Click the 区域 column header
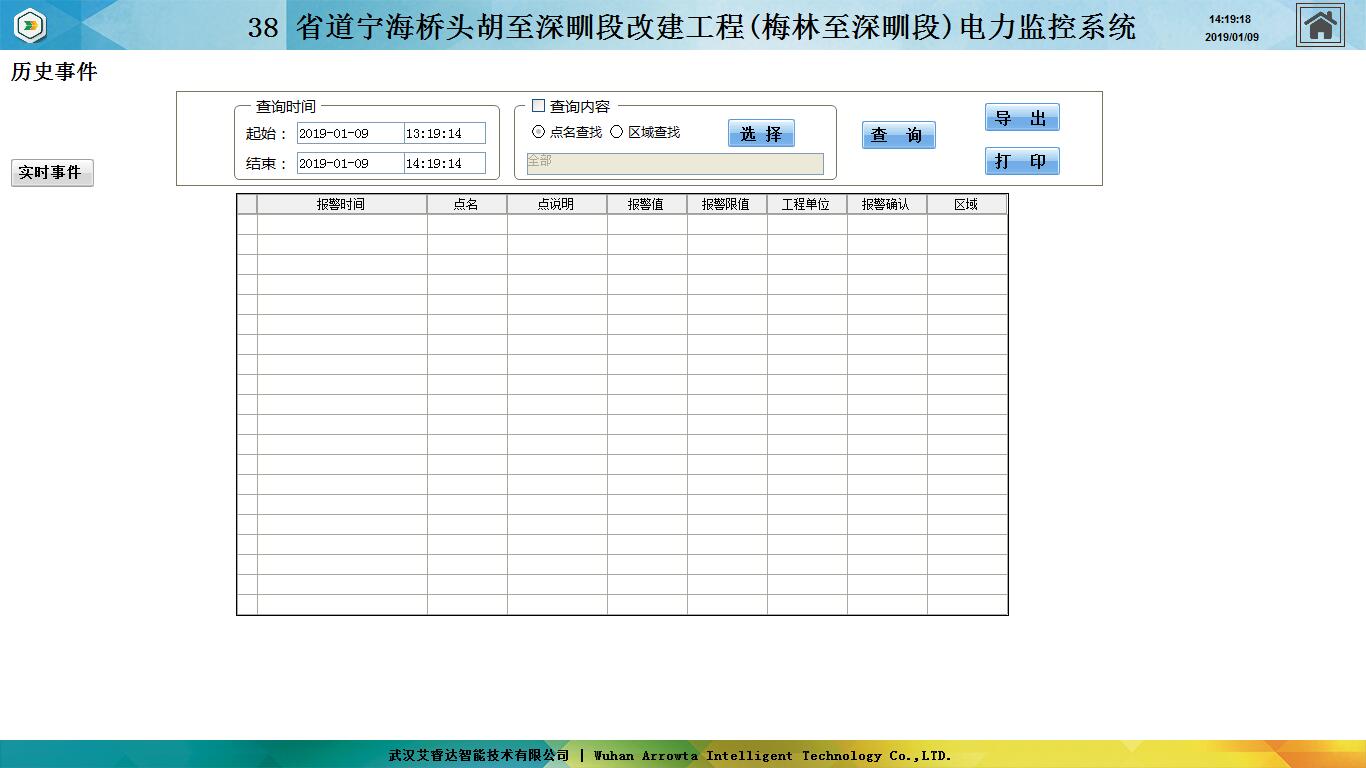The width and height of the screenshot is (1366, 768). pos(966,204)
